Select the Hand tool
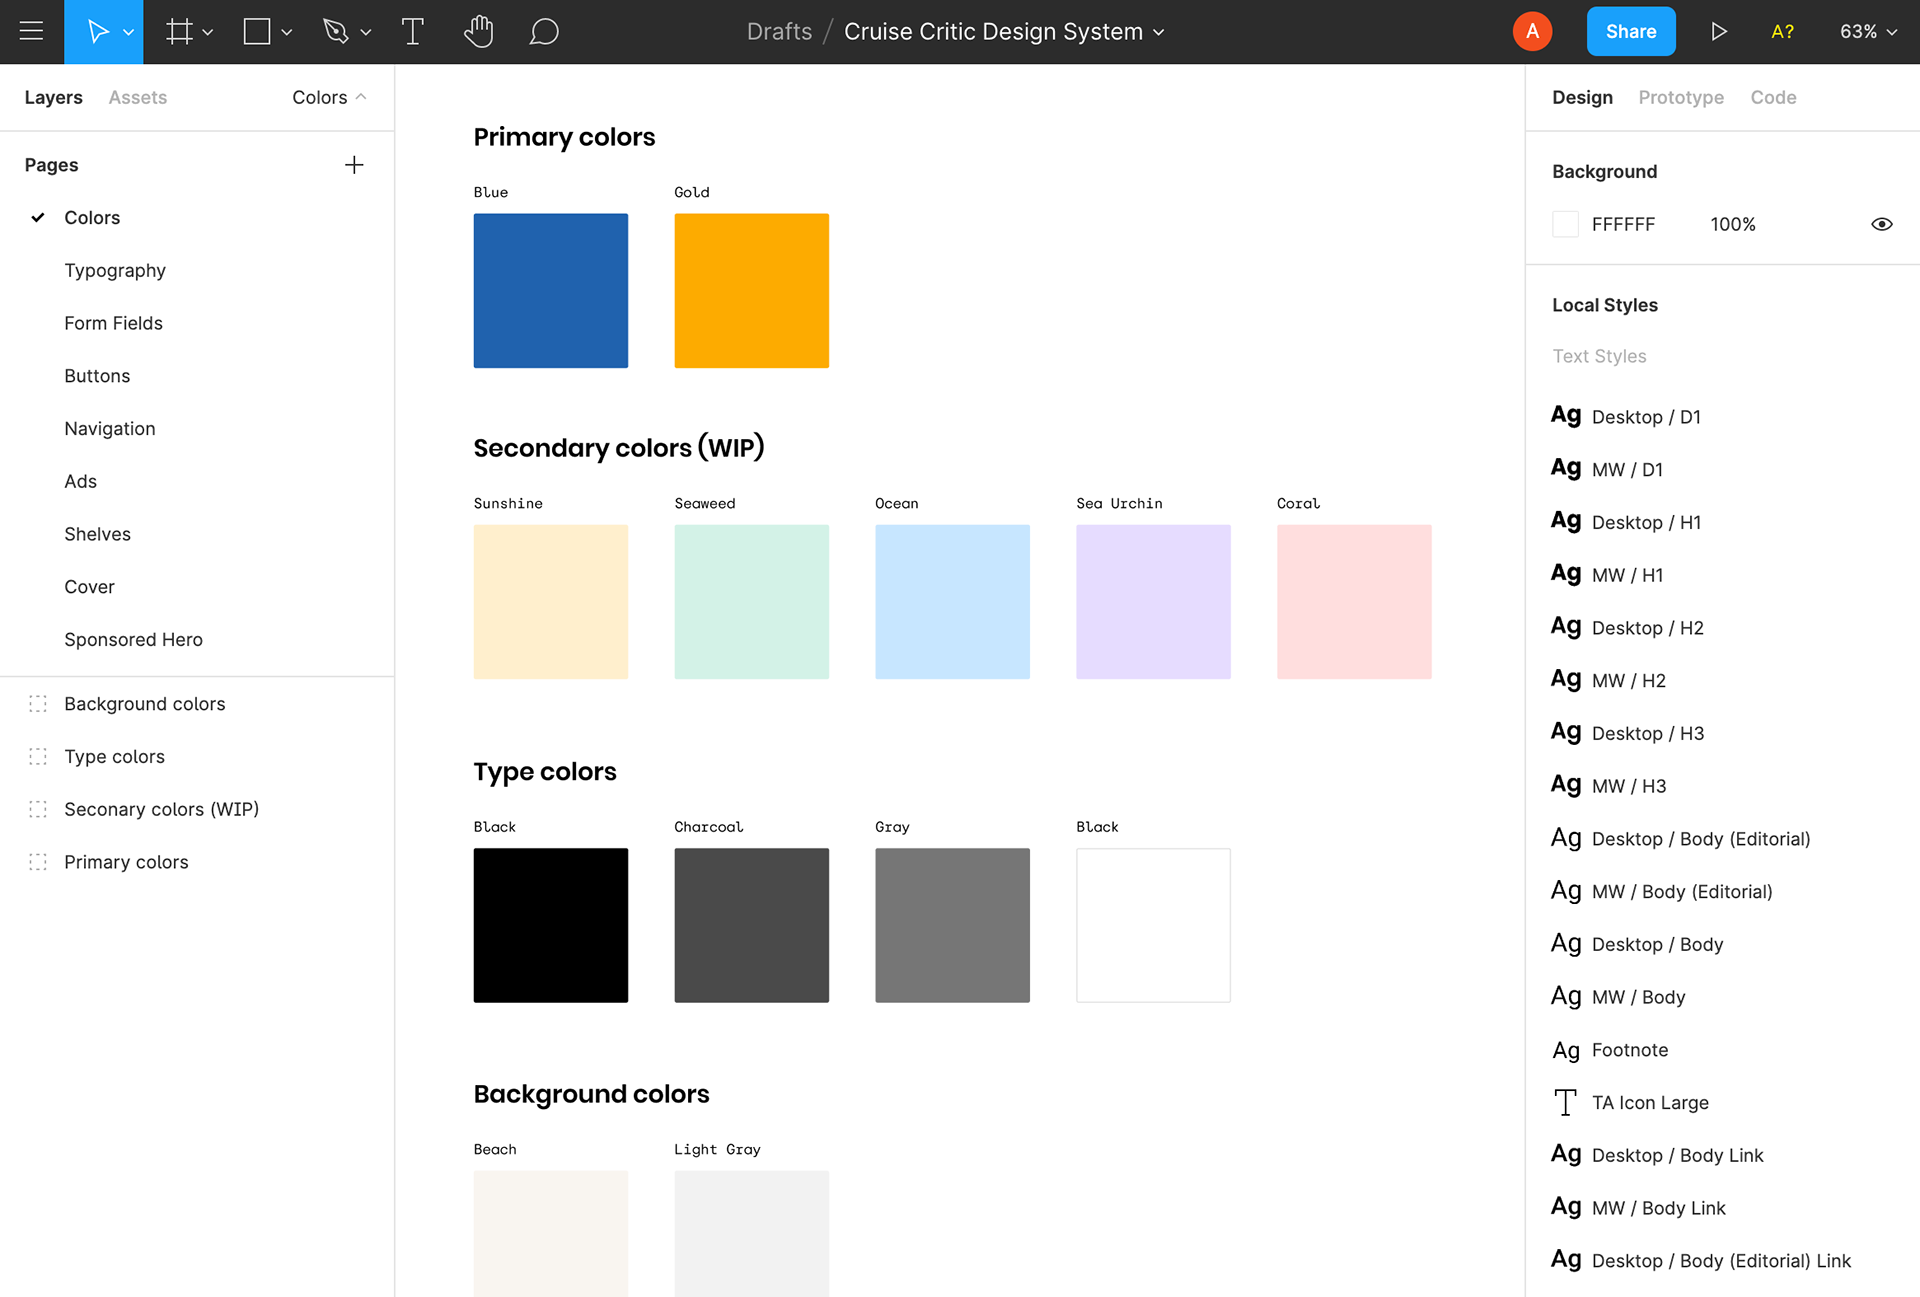 (x=479, y=31)
